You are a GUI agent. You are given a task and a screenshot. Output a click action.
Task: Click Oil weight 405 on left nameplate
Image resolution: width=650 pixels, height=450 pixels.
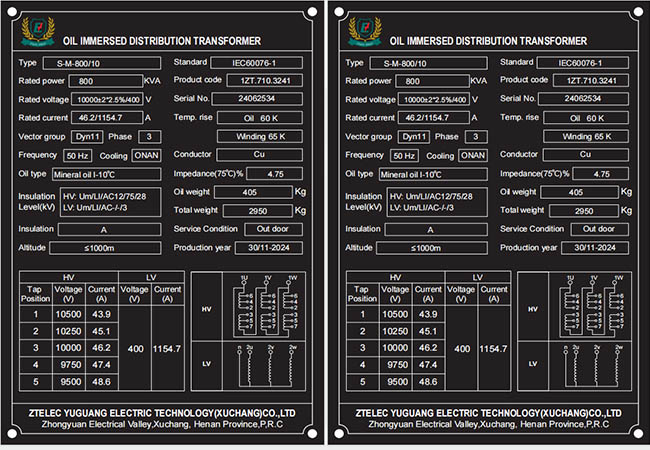[x=253, y=192]
